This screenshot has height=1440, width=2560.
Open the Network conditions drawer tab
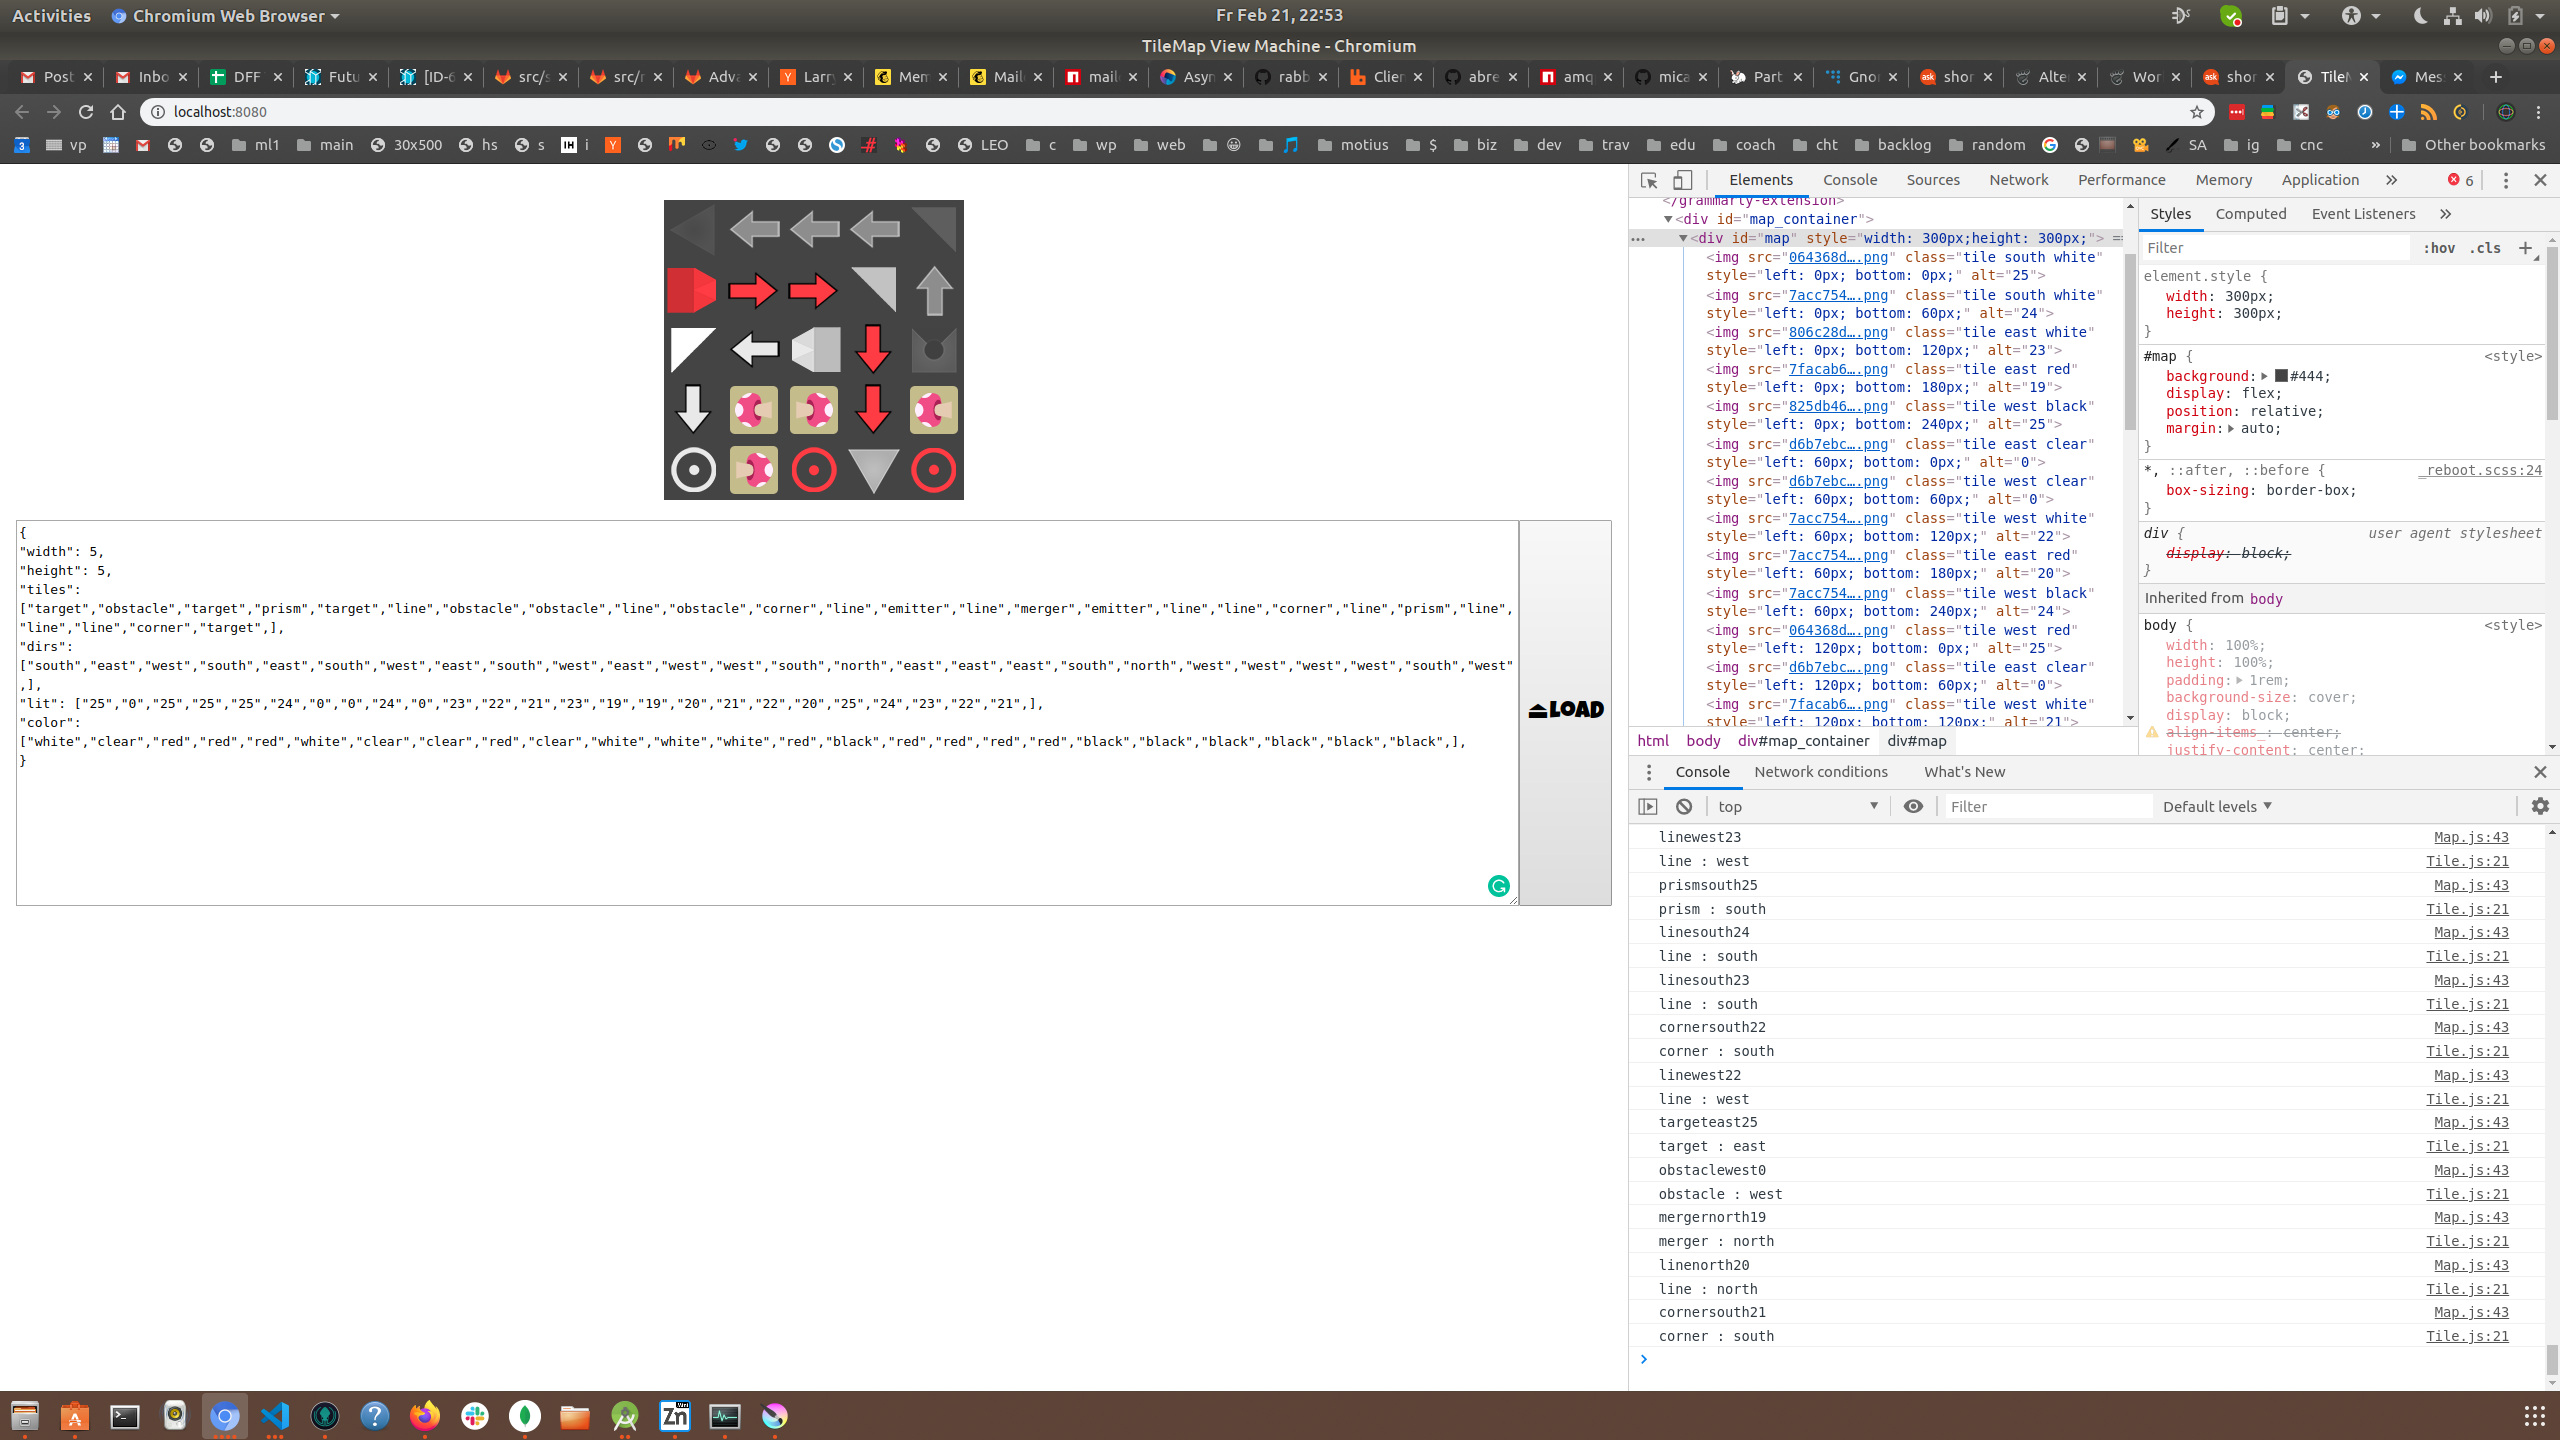(x=1820, y=772)
